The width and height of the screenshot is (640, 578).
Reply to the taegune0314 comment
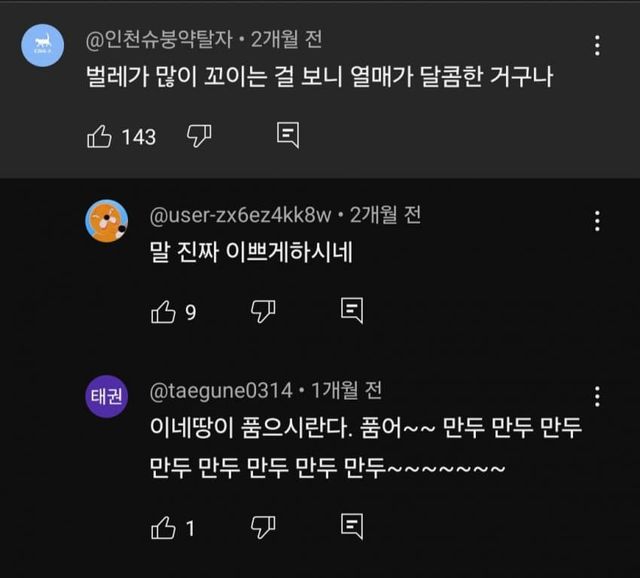(351, 526)
